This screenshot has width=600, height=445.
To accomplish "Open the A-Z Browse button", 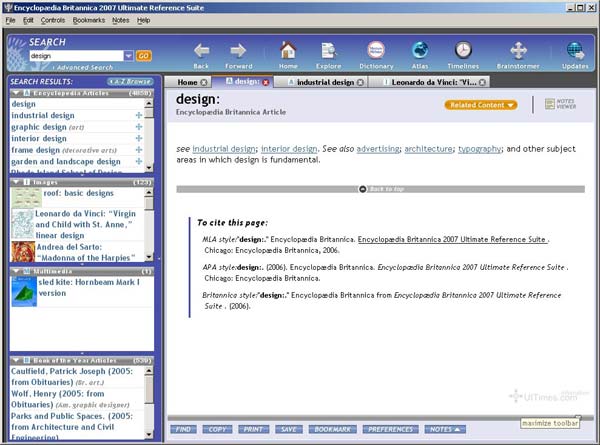I will 130,82.
